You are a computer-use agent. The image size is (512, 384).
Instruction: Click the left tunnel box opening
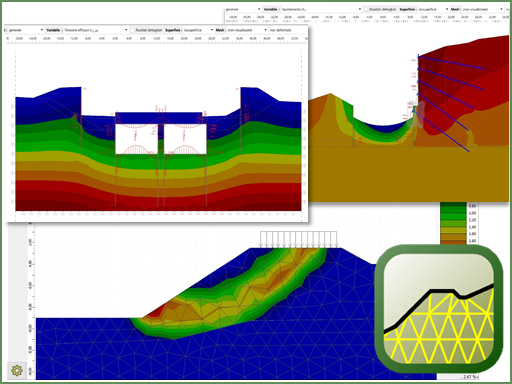pyautogui.click(x=137, y=139)
